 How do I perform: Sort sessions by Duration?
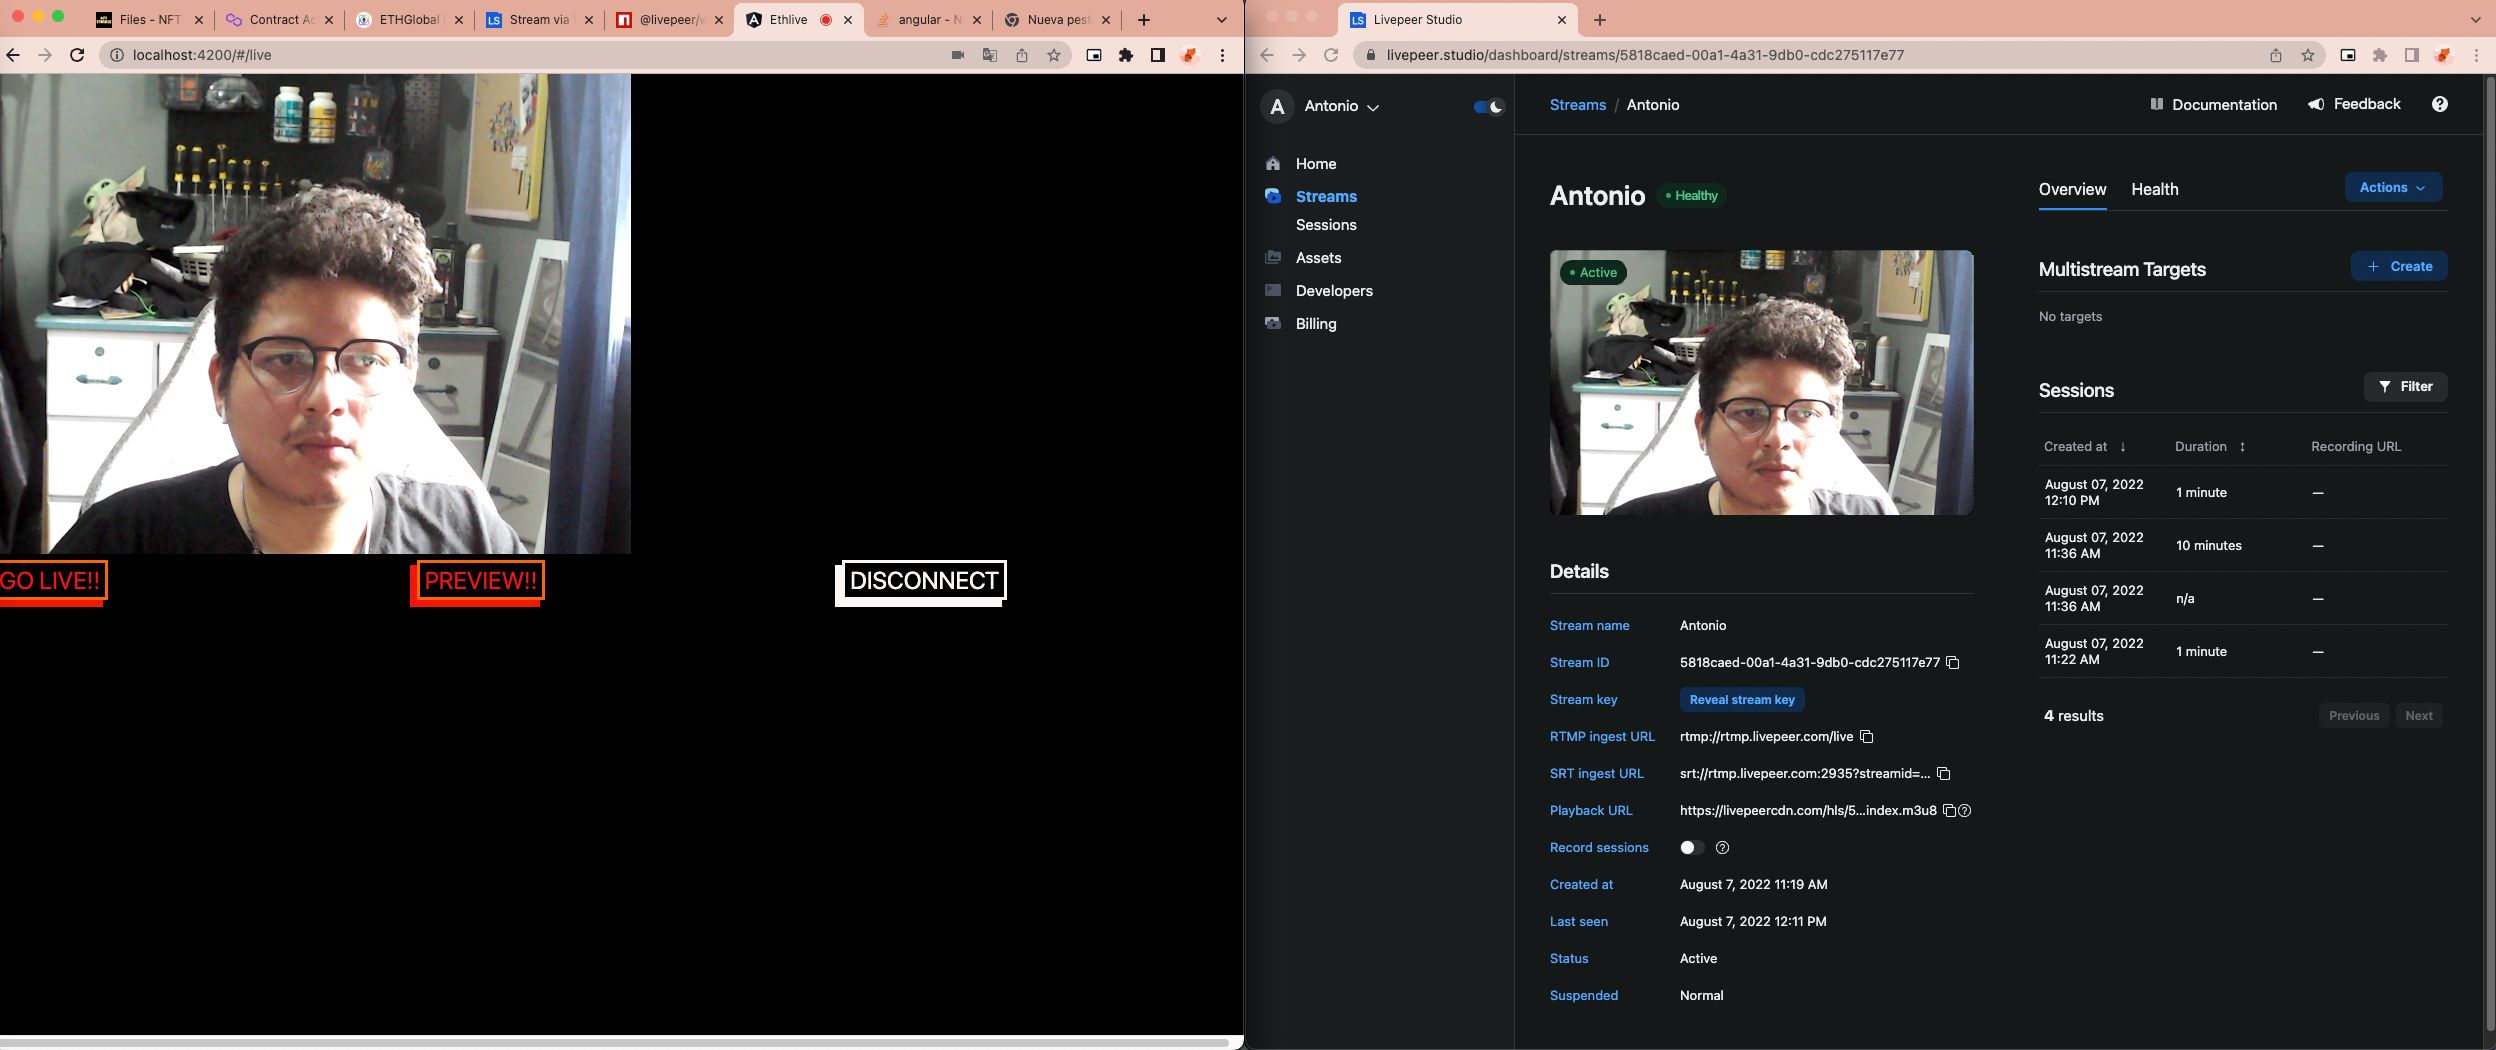[2210, 447]
